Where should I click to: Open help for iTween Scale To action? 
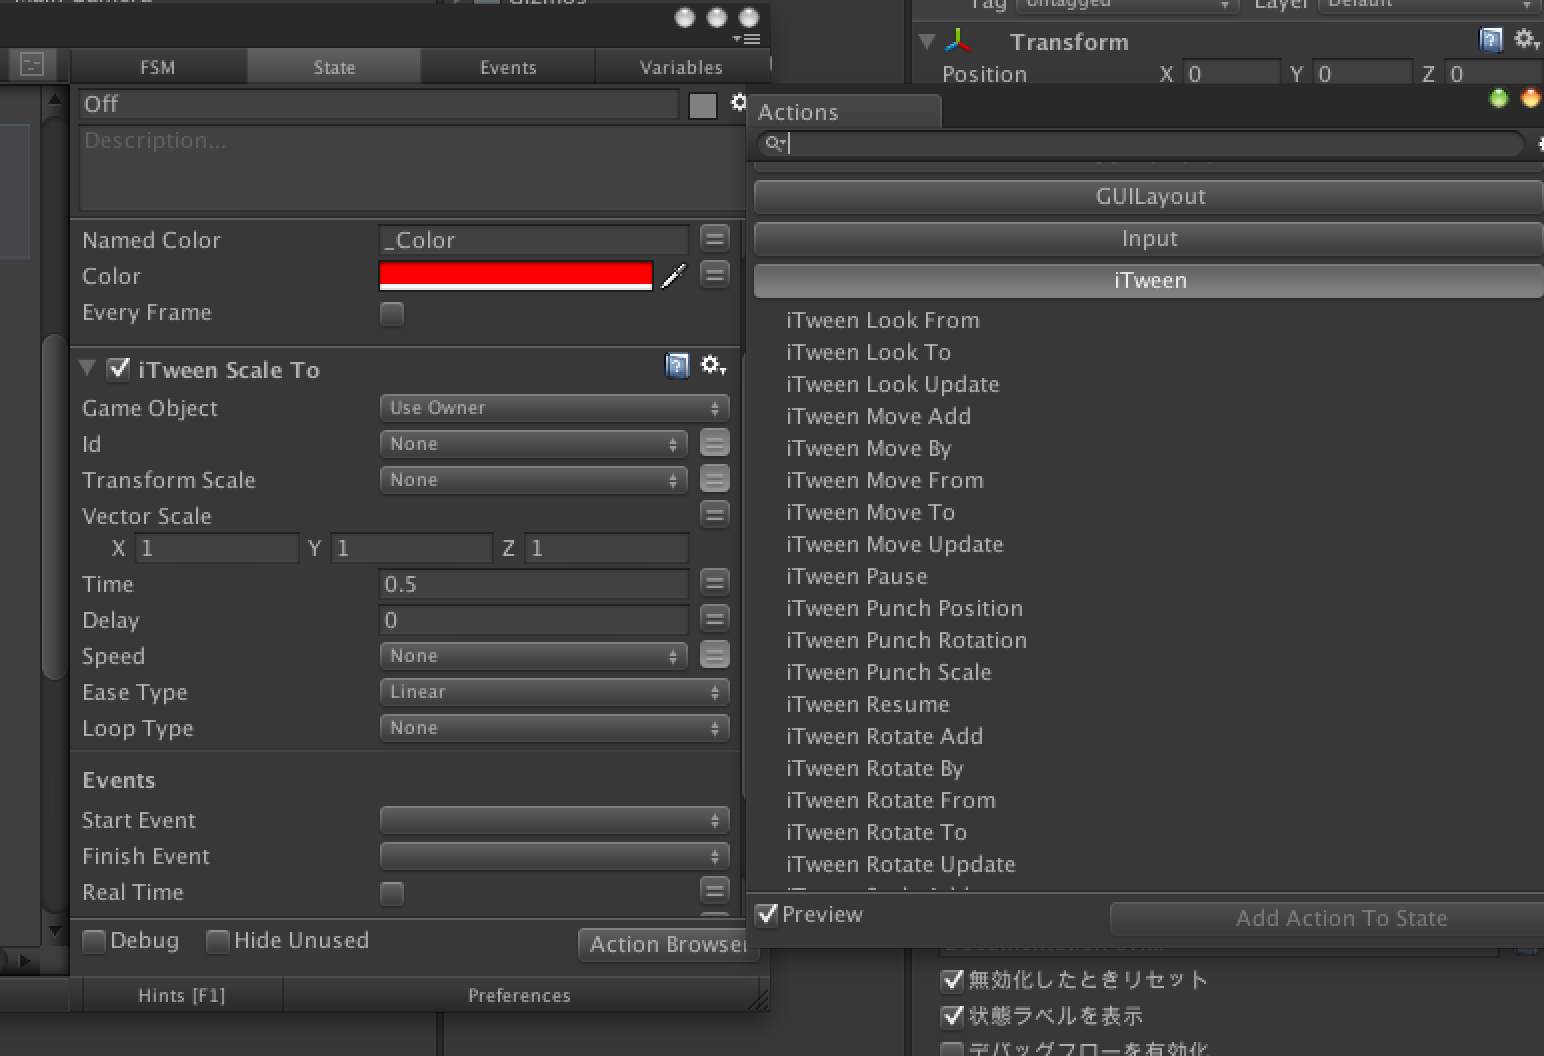[x=677, y=366]
